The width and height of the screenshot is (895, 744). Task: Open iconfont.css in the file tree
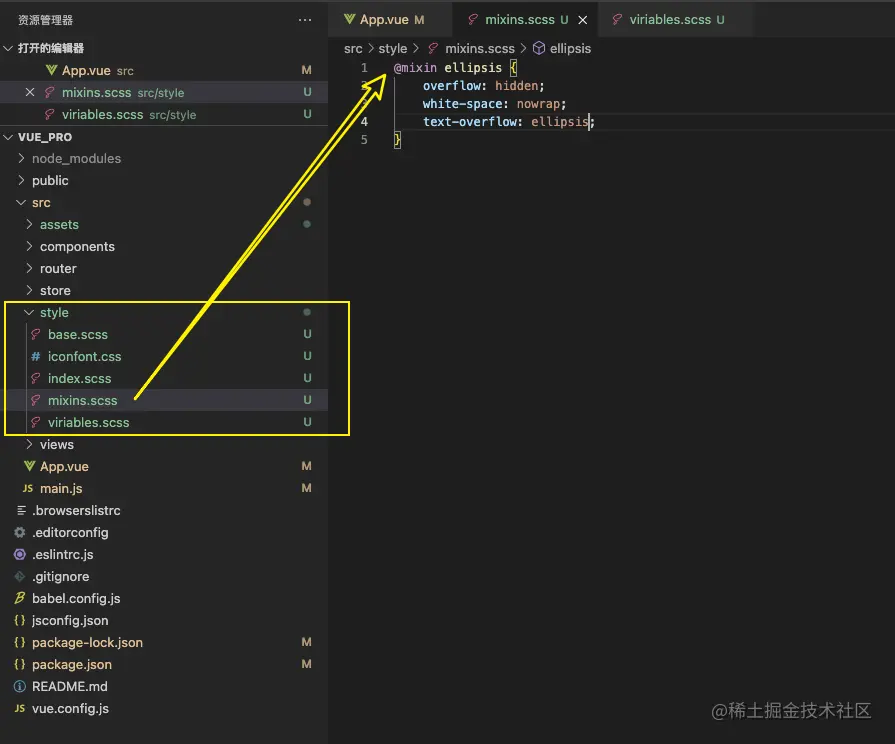pyautogui.click(x=166, y=356)
